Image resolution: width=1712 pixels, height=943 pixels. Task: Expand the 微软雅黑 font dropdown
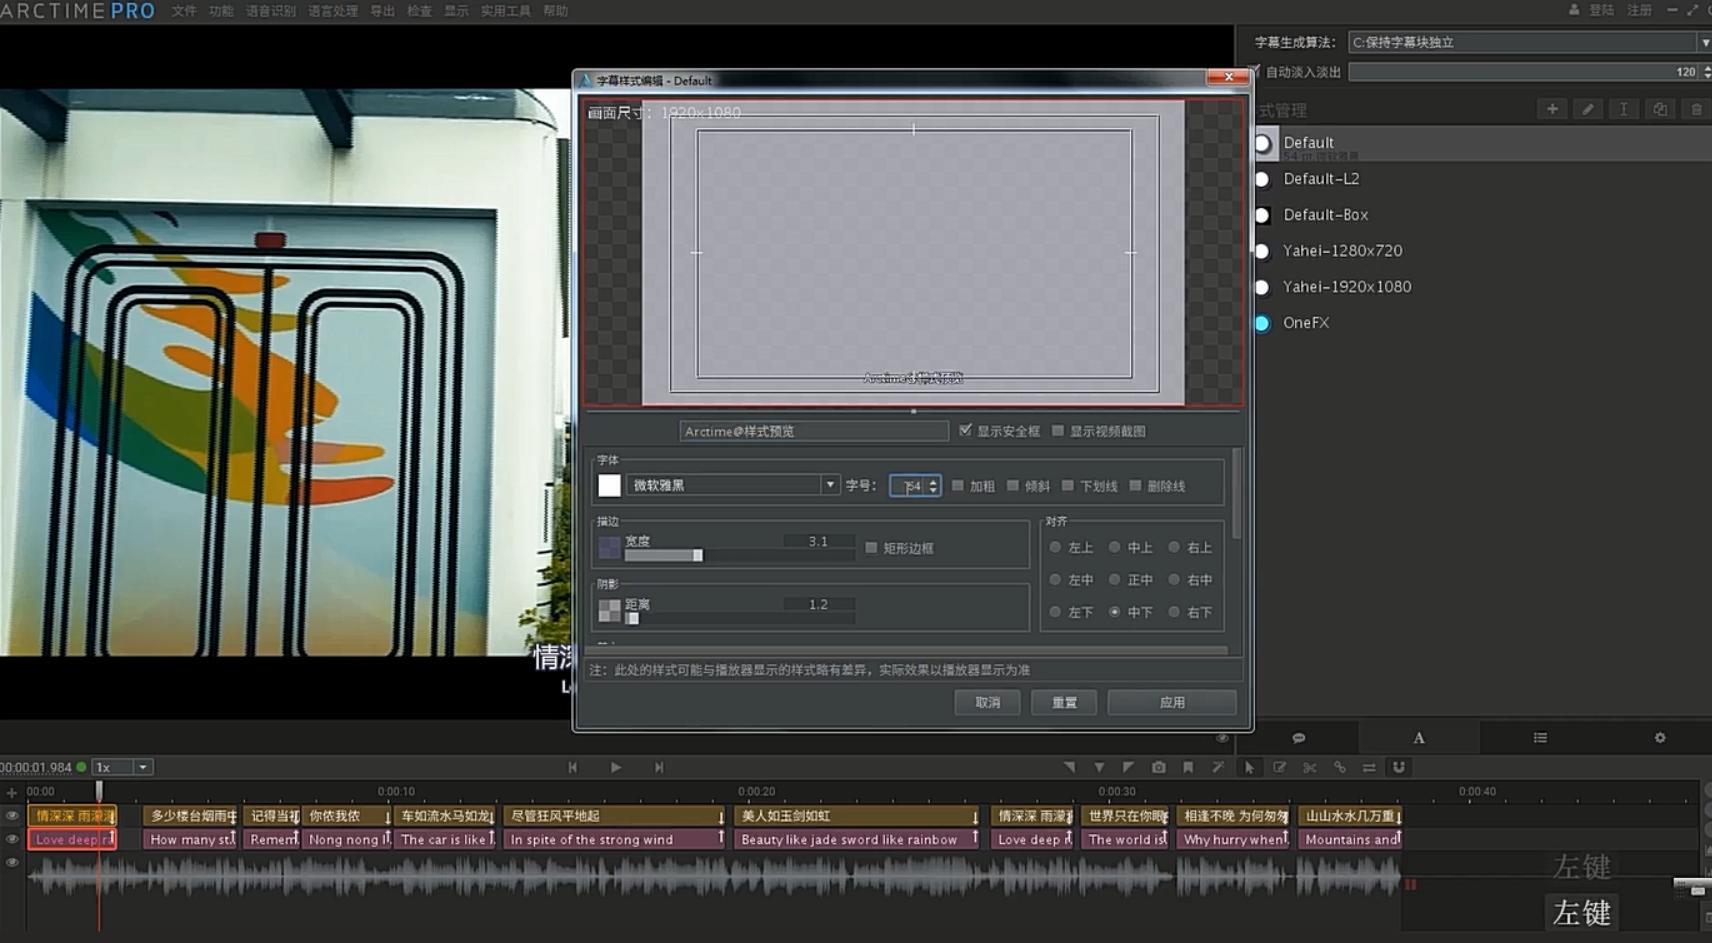pyautogui.click(x=829, y=485)
